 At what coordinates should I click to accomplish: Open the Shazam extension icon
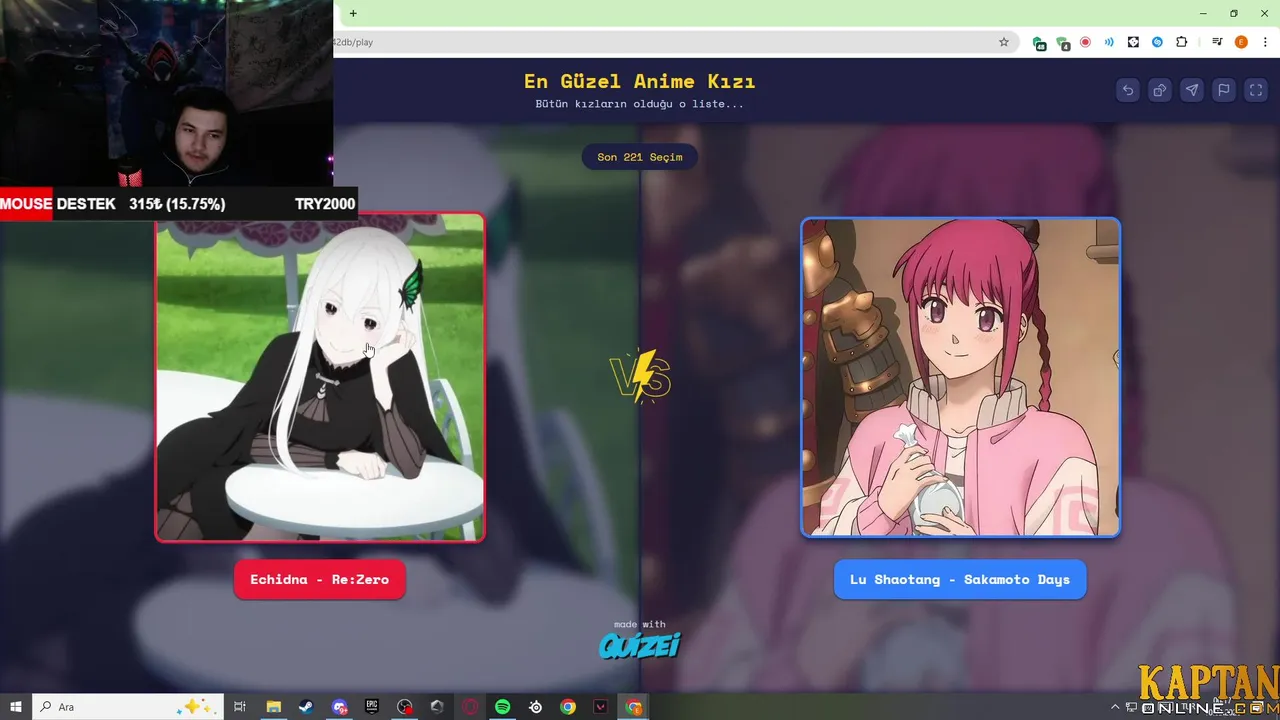[x=1157, y=42]
